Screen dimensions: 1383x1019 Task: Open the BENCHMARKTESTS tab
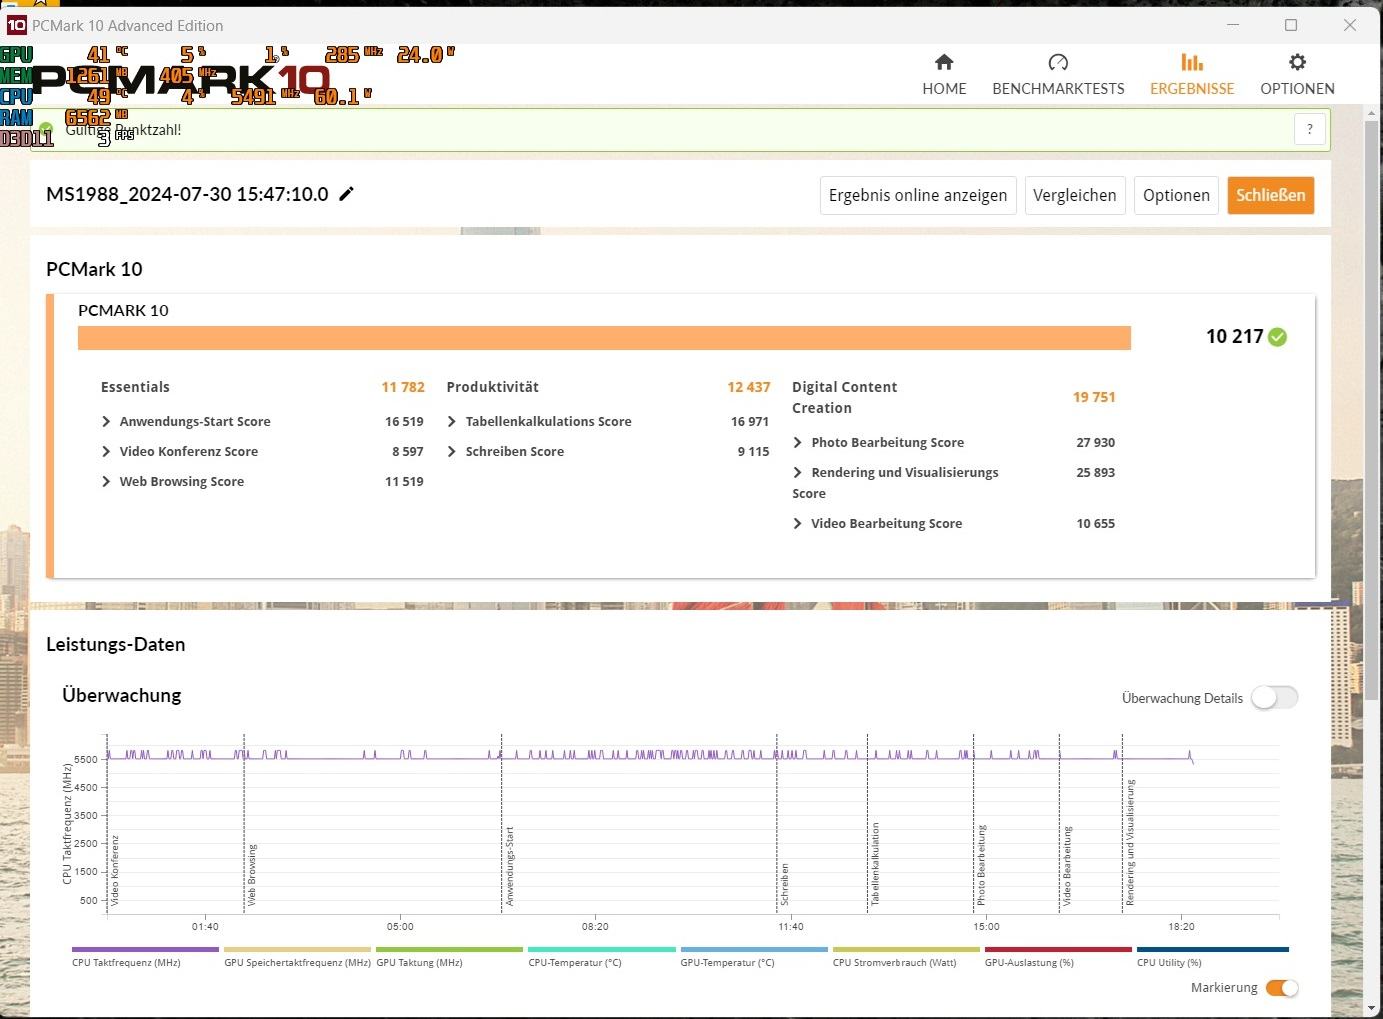point(1058,75)
